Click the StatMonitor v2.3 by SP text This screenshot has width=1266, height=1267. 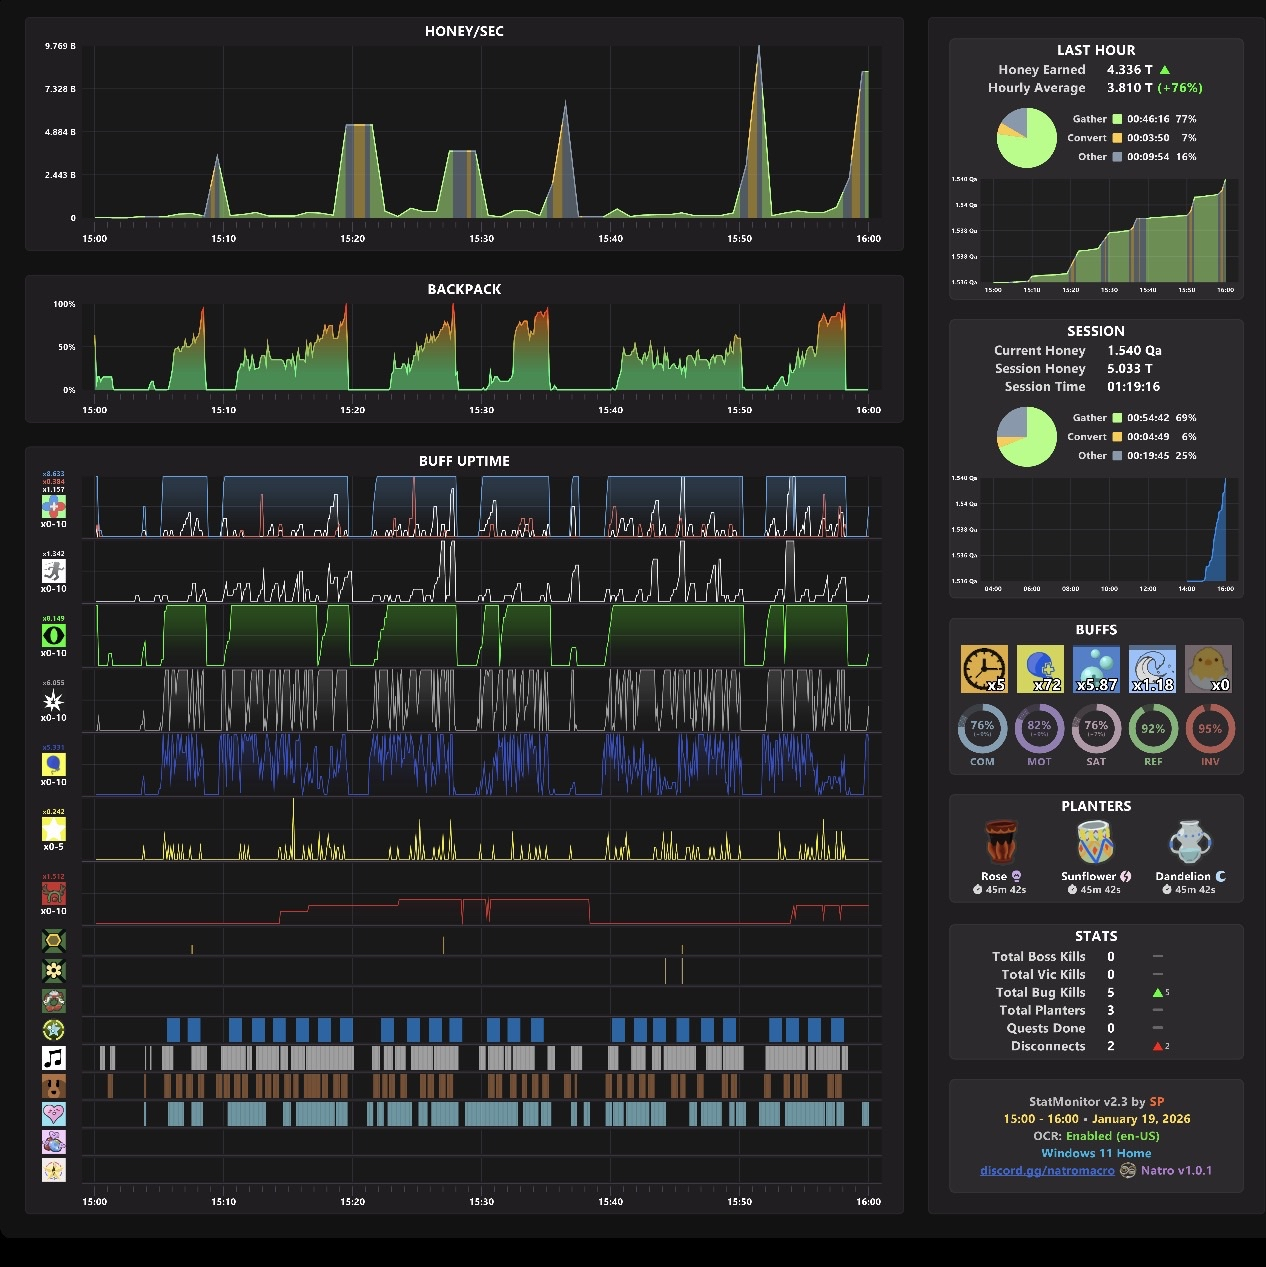[x=1096, y=1102]
